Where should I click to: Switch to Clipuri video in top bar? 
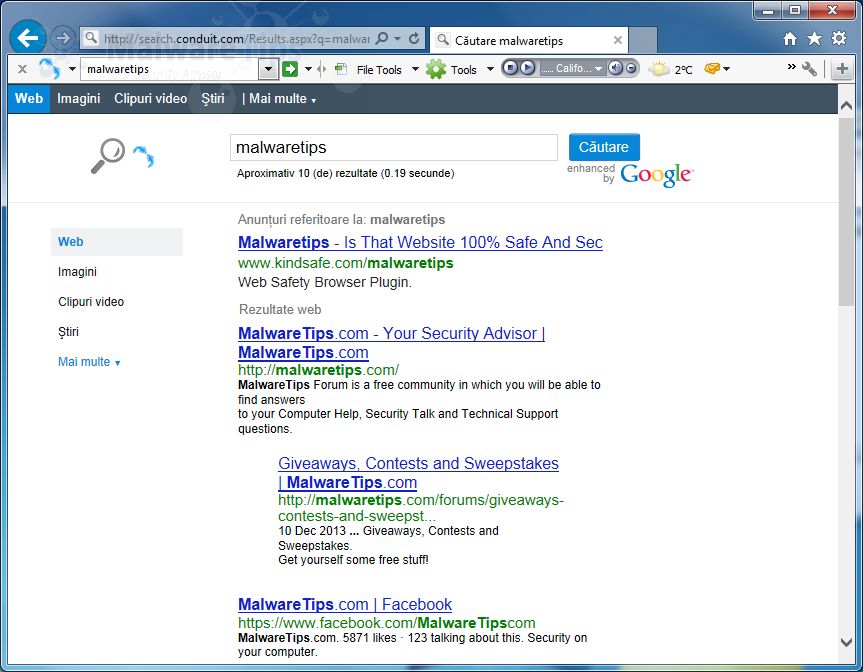click(x=150, y=99)
